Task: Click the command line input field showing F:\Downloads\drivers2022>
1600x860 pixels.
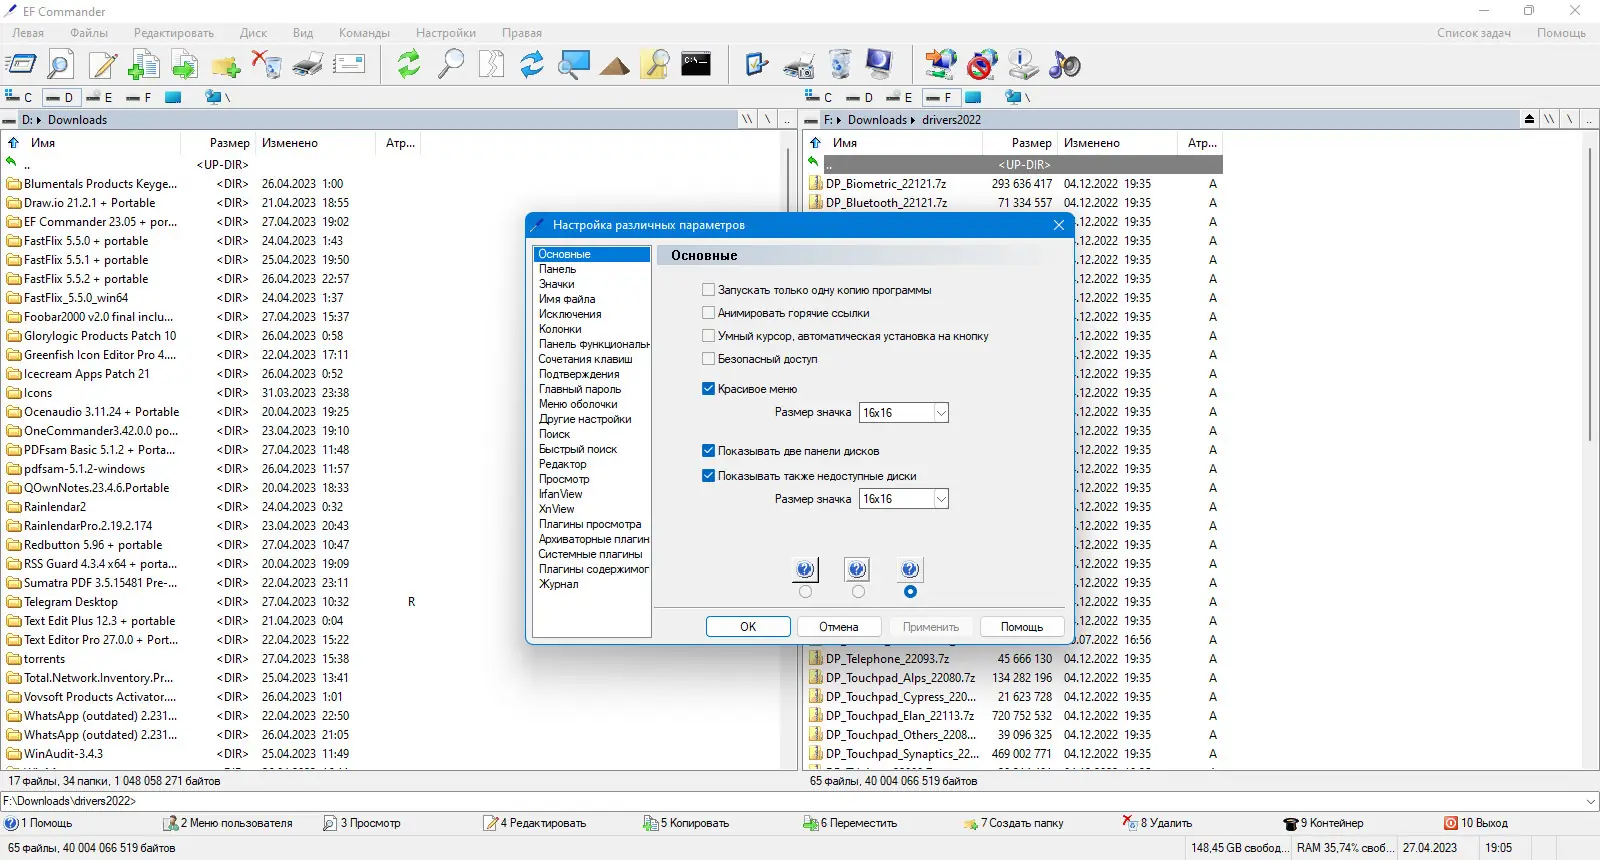Action: pos(792,801)
